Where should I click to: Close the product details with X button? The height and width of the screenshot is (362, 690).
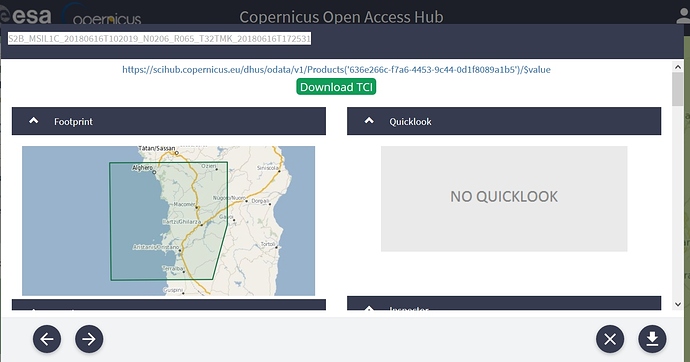point(610,339)
